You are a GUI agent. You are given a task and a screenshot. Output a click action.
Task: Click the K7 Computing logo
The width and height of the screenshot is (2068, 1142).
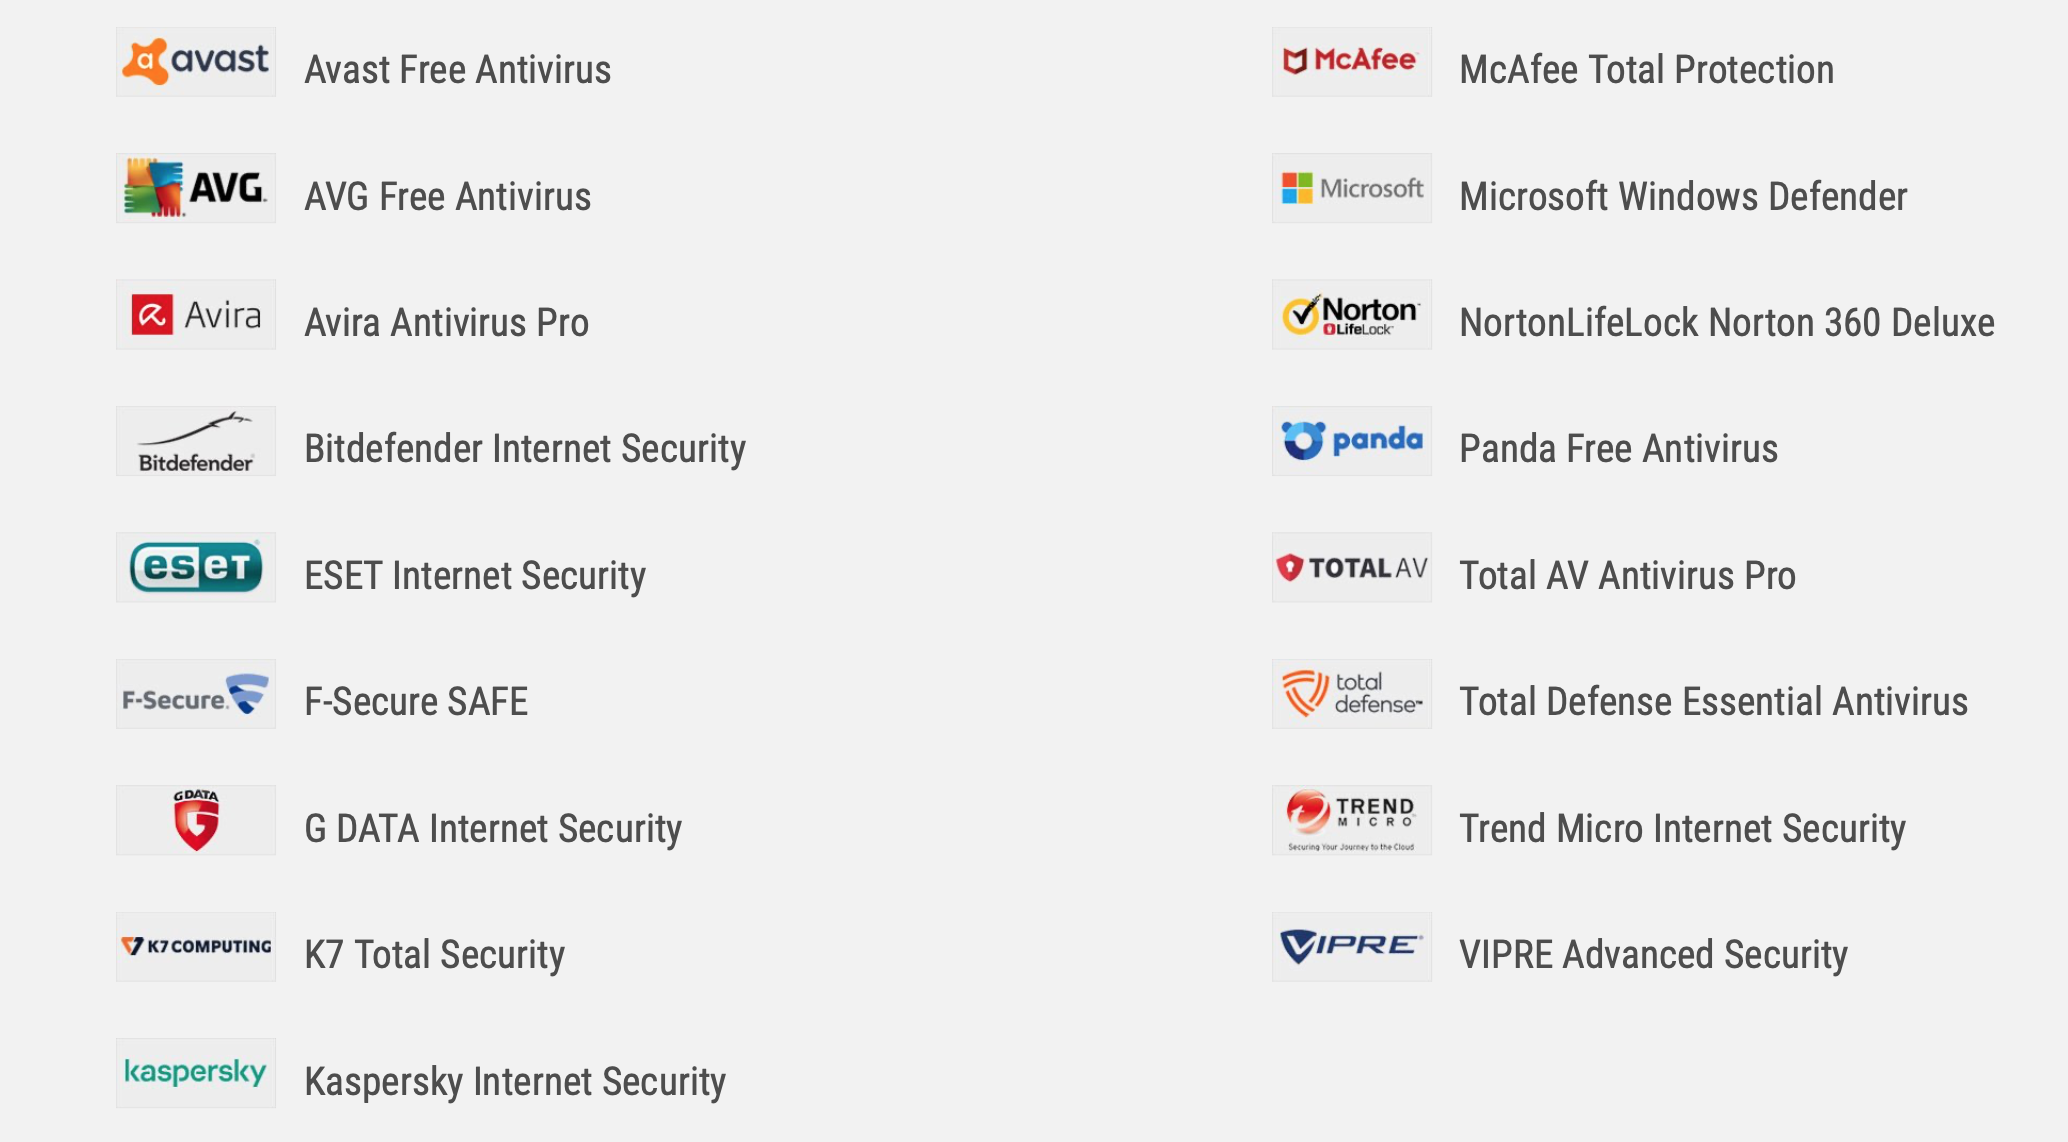click(x=196, y=947)
